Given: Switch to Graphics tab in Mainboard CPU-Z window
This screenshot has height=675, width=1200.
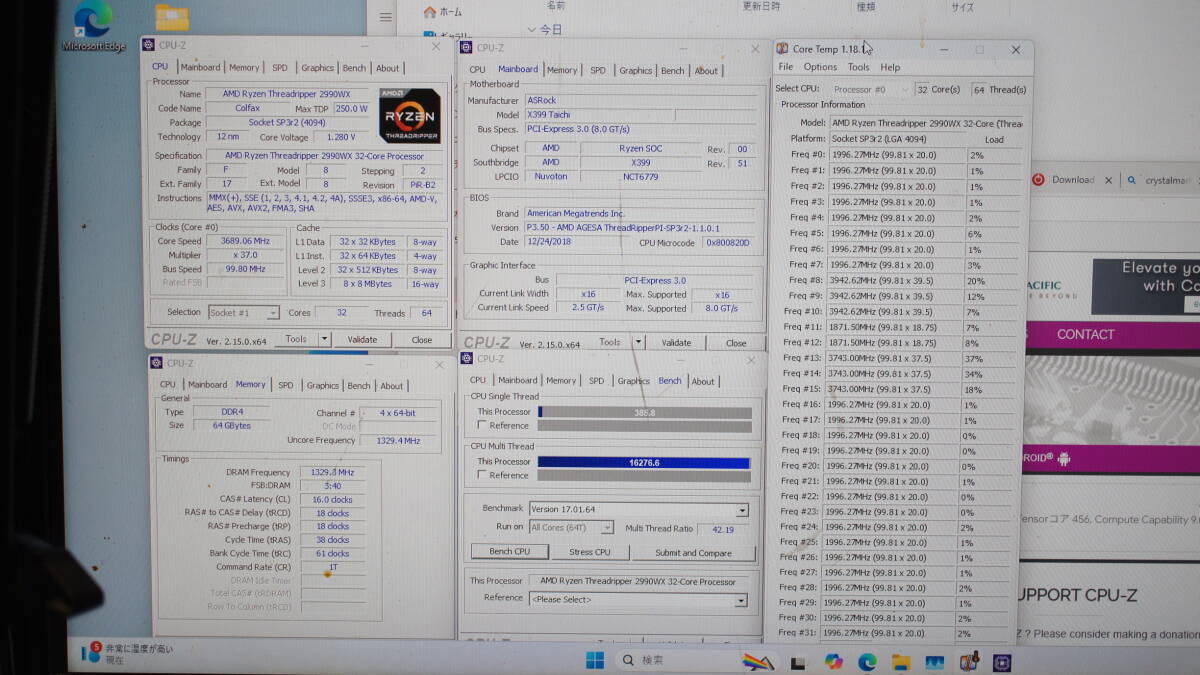Looking at the screenshot, I should [635, 70].
